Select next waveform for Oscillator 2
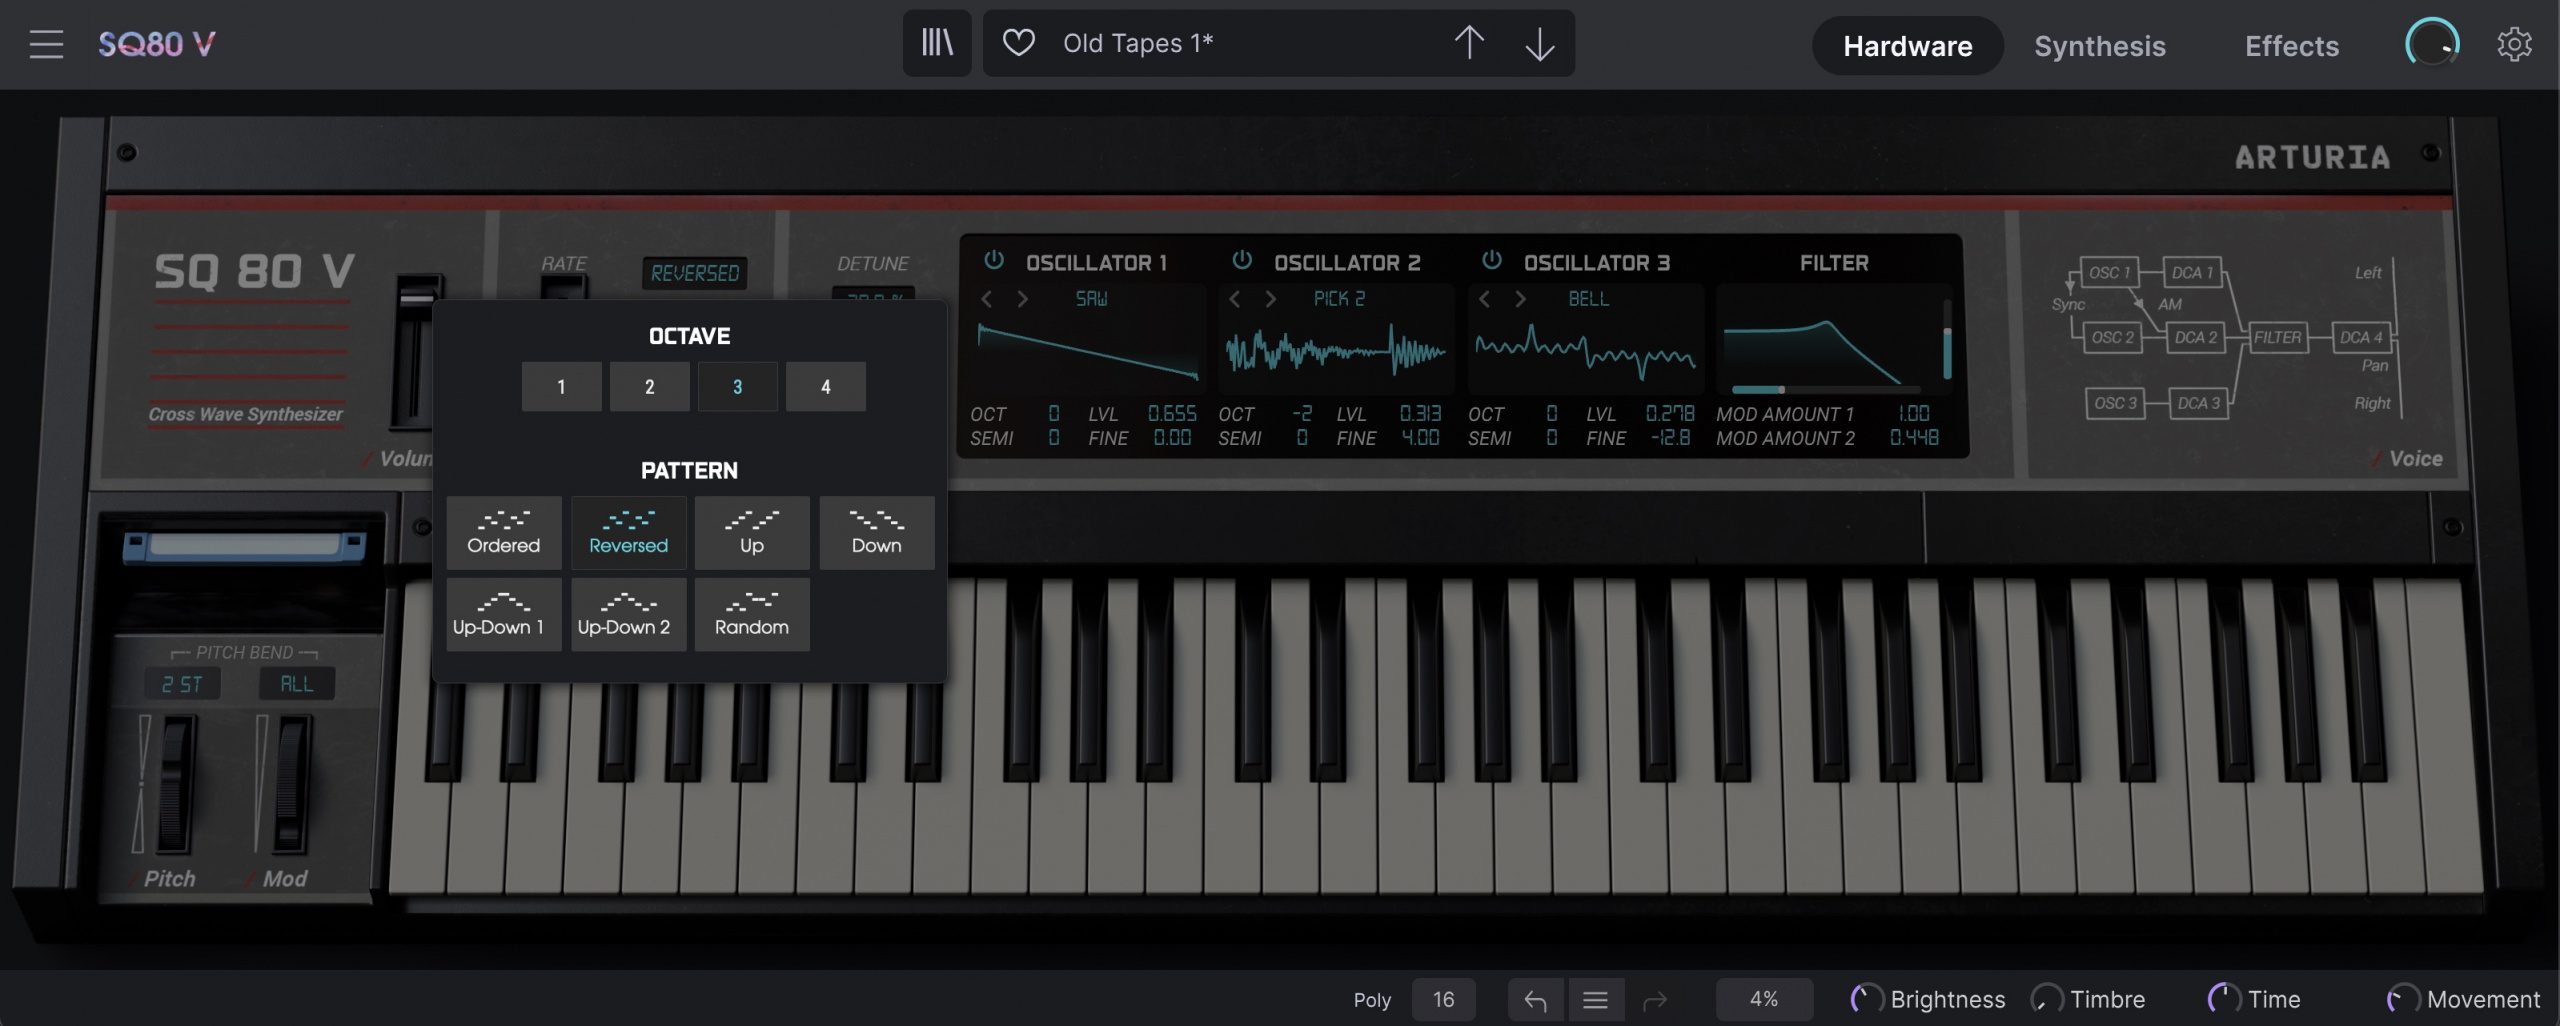The height and width of the screenshot is (1026, 2560). tap(1270, 299)
